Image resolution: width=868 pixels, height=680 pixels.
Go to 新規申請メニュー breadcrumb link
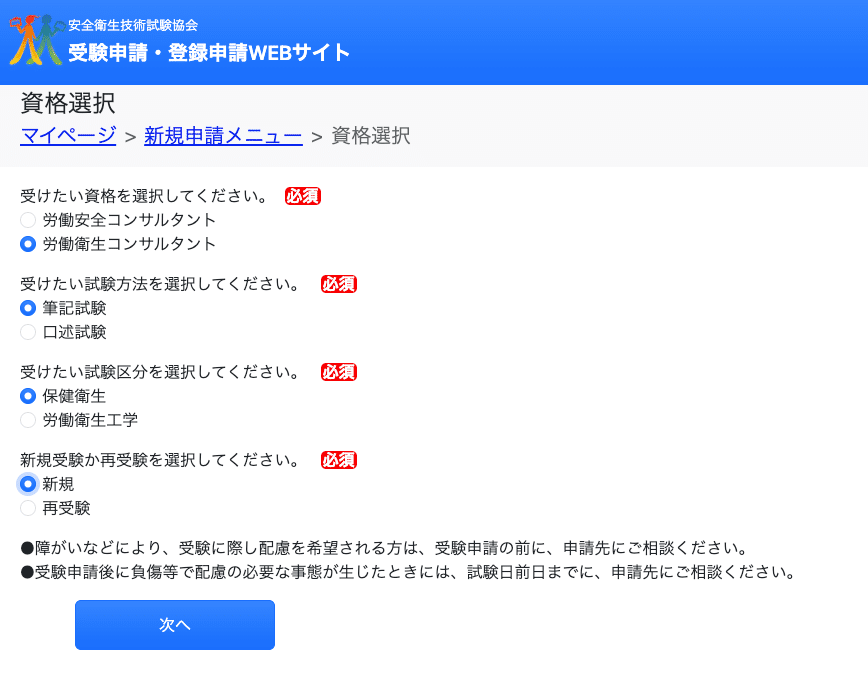pyautogui.click(x=223, y=136)
